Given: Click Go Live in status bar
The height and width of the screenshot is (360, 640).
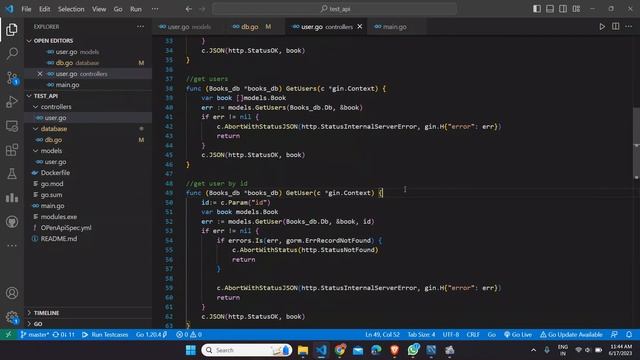Looking at the screenshot, I should pos(518,334).
